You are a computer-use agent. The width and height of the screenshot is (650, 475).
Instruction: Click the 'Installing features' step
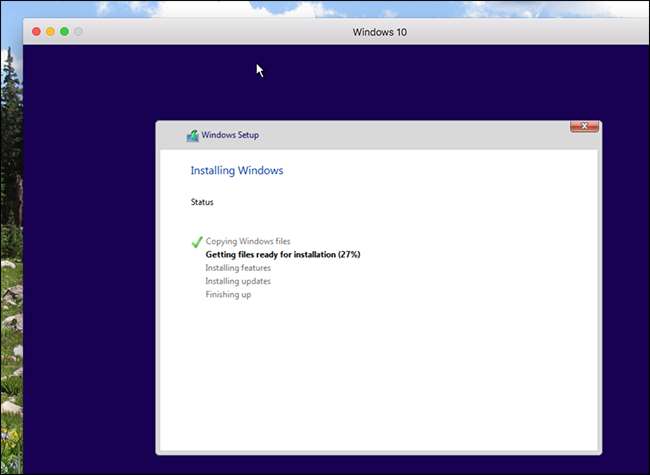pyautogui.click(x=238, y=268)
